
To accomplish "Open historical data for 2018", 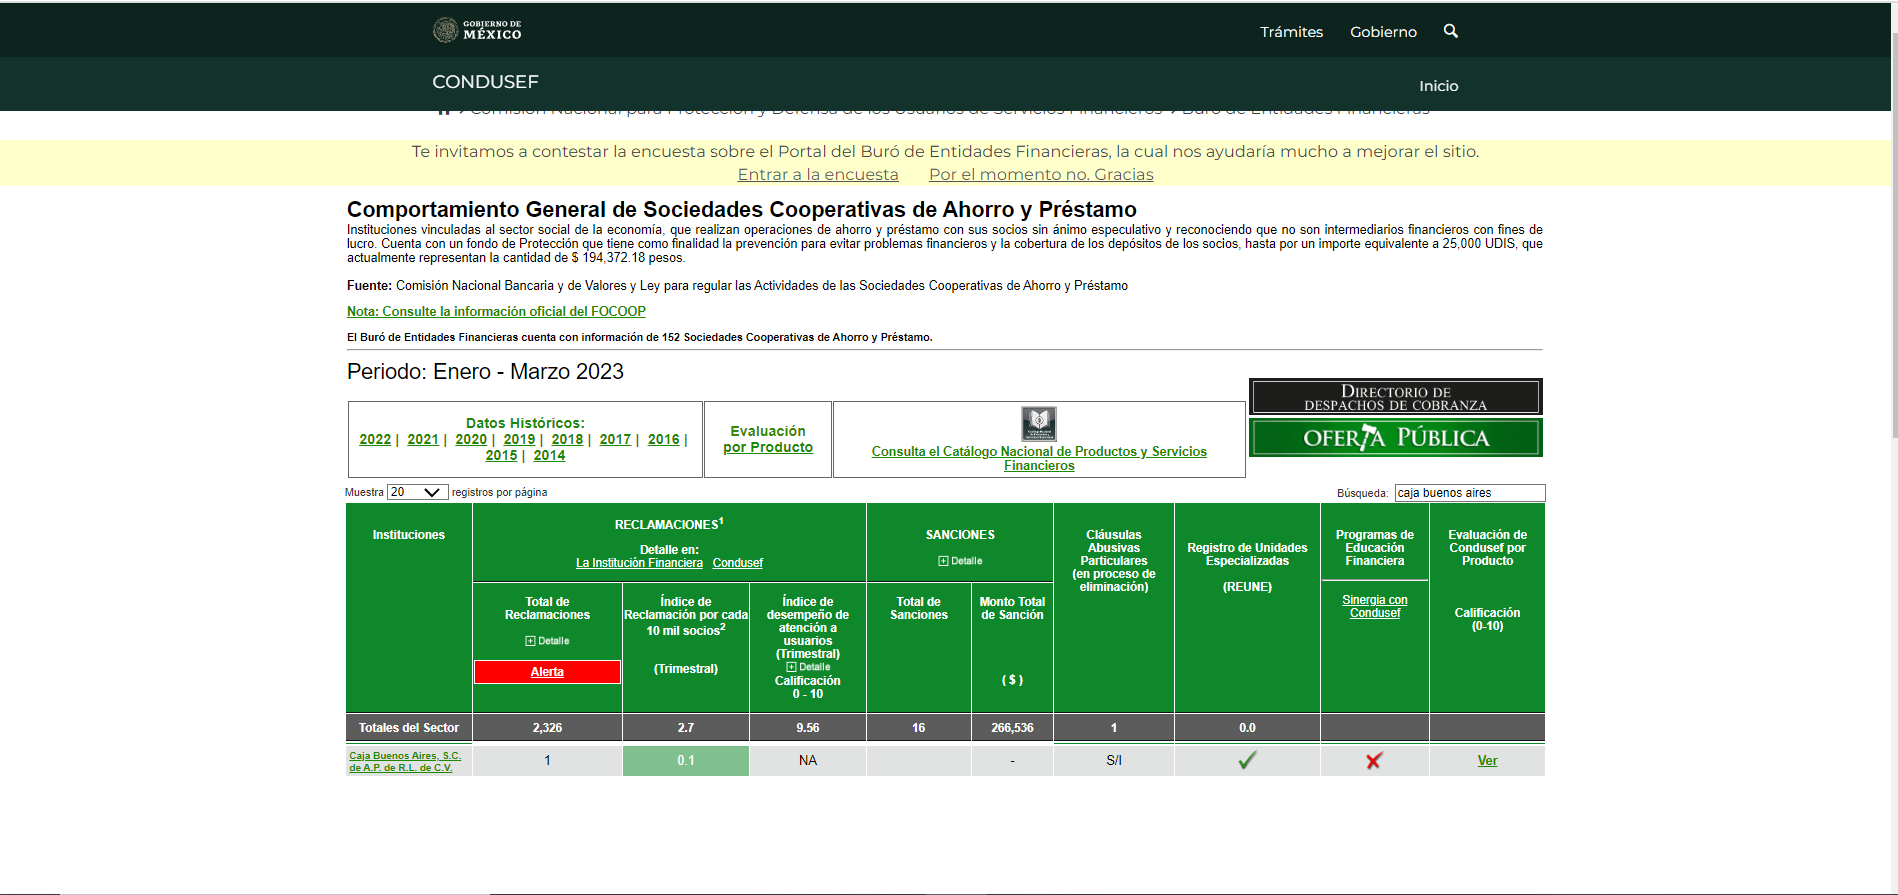I will (x=567, y=439).
